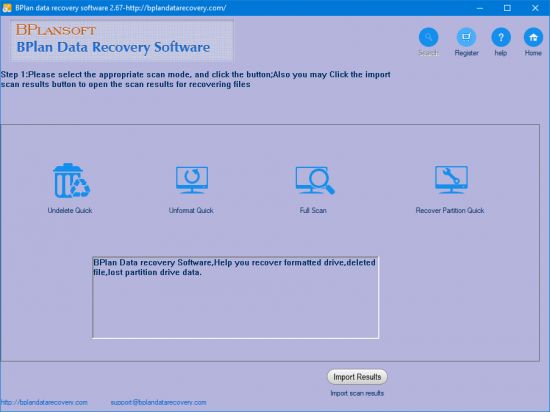This screenshot has width=550, height=412.
Task: Click the Unformat Quick text label
Action: coord(191,210)
